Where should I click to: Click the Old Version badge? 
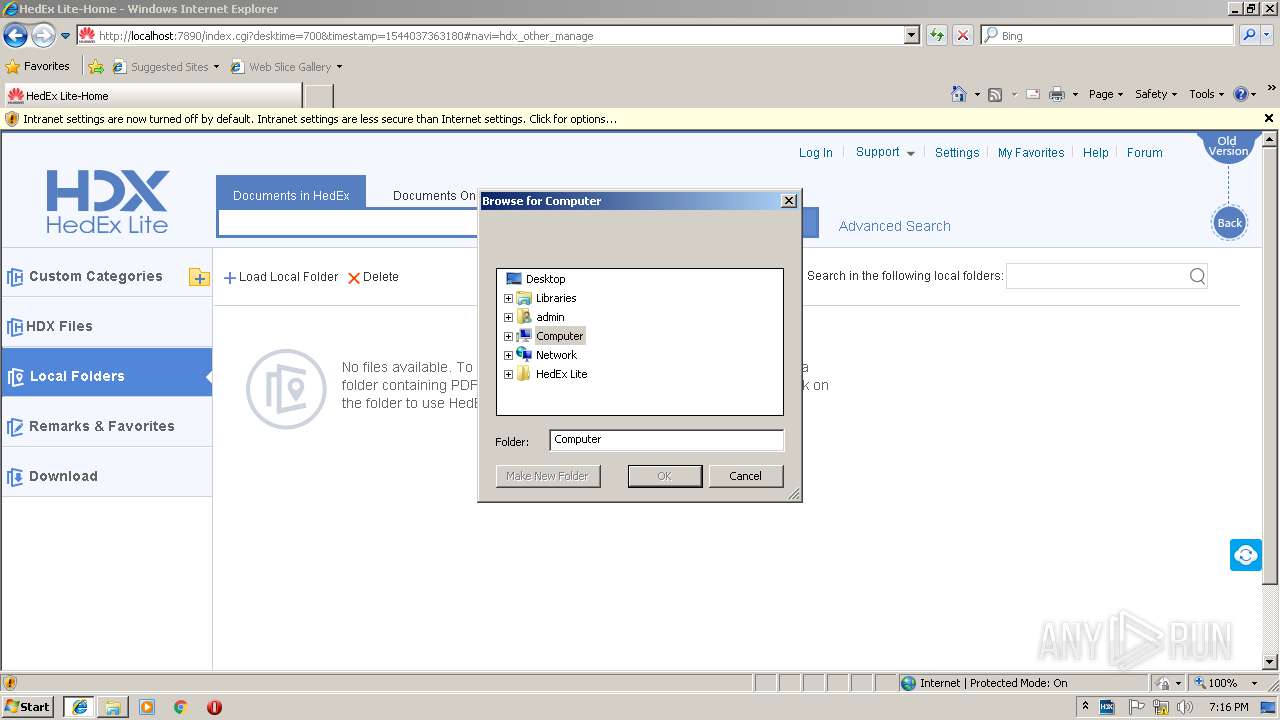click(1227, 146)
